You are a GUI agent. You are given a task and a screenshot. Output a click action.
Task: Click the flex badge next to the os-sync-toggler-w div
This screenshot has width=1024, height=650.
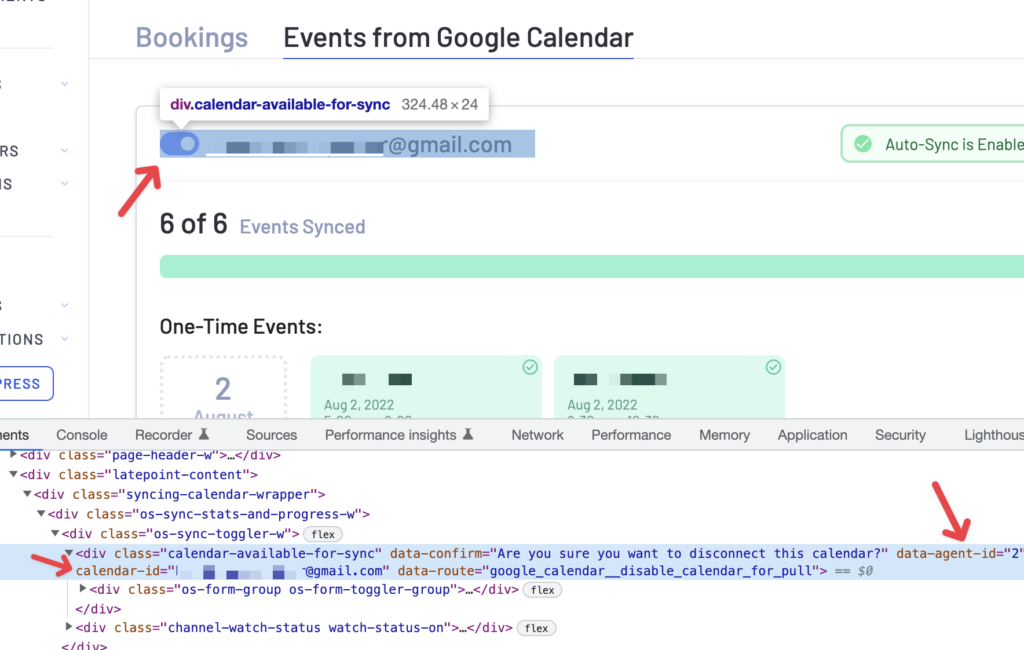322,534
